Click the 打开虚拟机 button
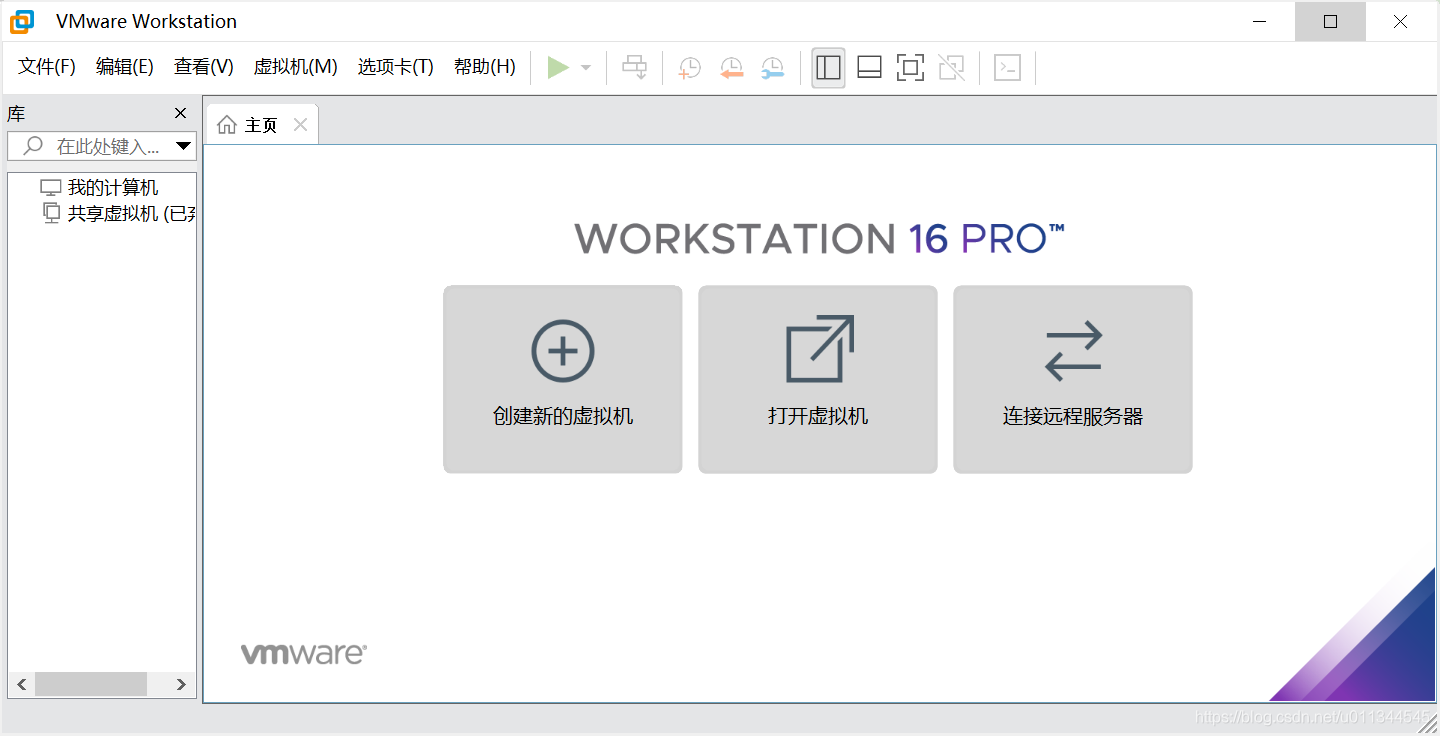 tap(818, 379)
